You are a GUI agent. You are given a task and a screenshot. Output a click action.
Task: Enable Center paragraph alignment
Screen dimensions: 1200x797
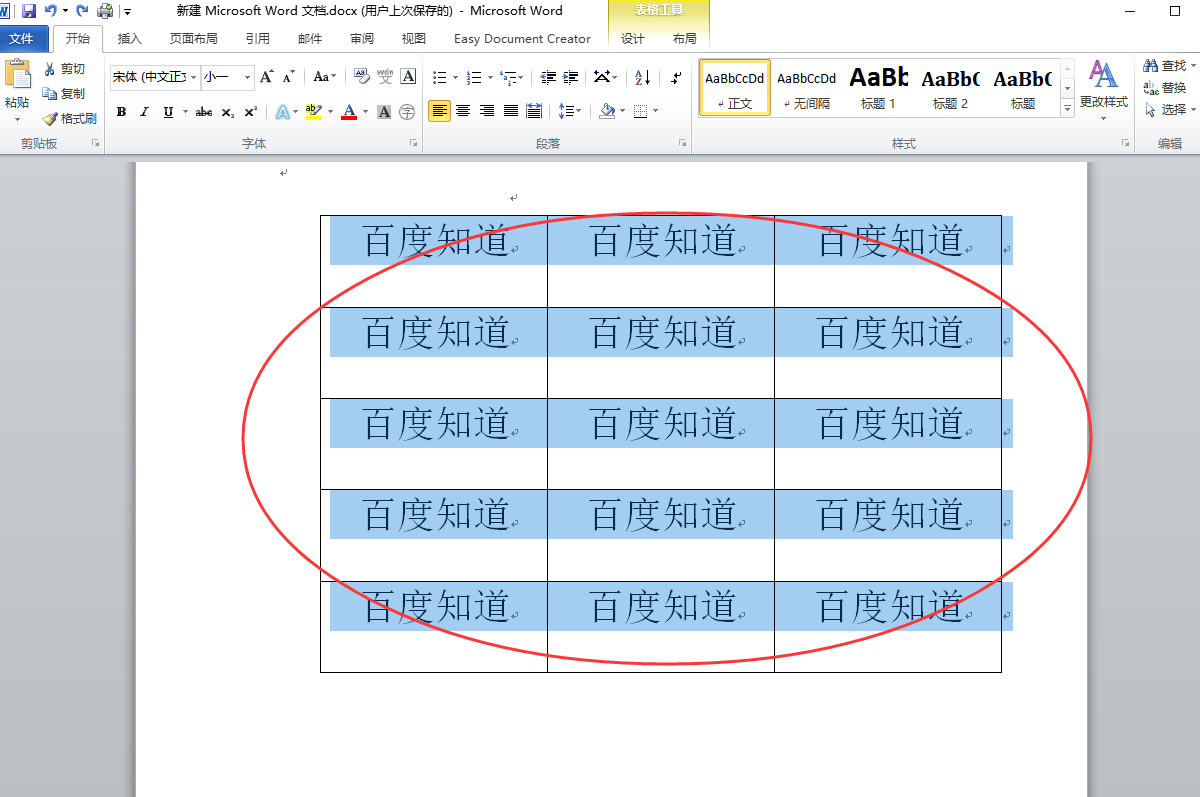pyautogui.click(x=462, y=111)
